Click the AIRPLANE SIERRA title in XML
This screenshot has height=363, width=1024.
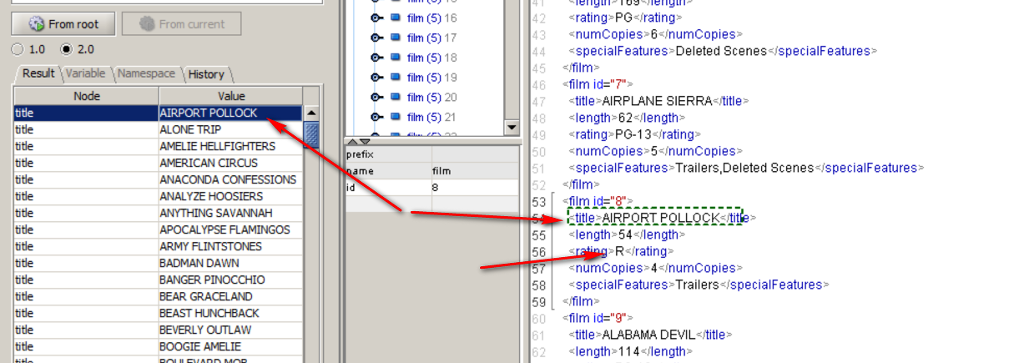pos(656,101)
